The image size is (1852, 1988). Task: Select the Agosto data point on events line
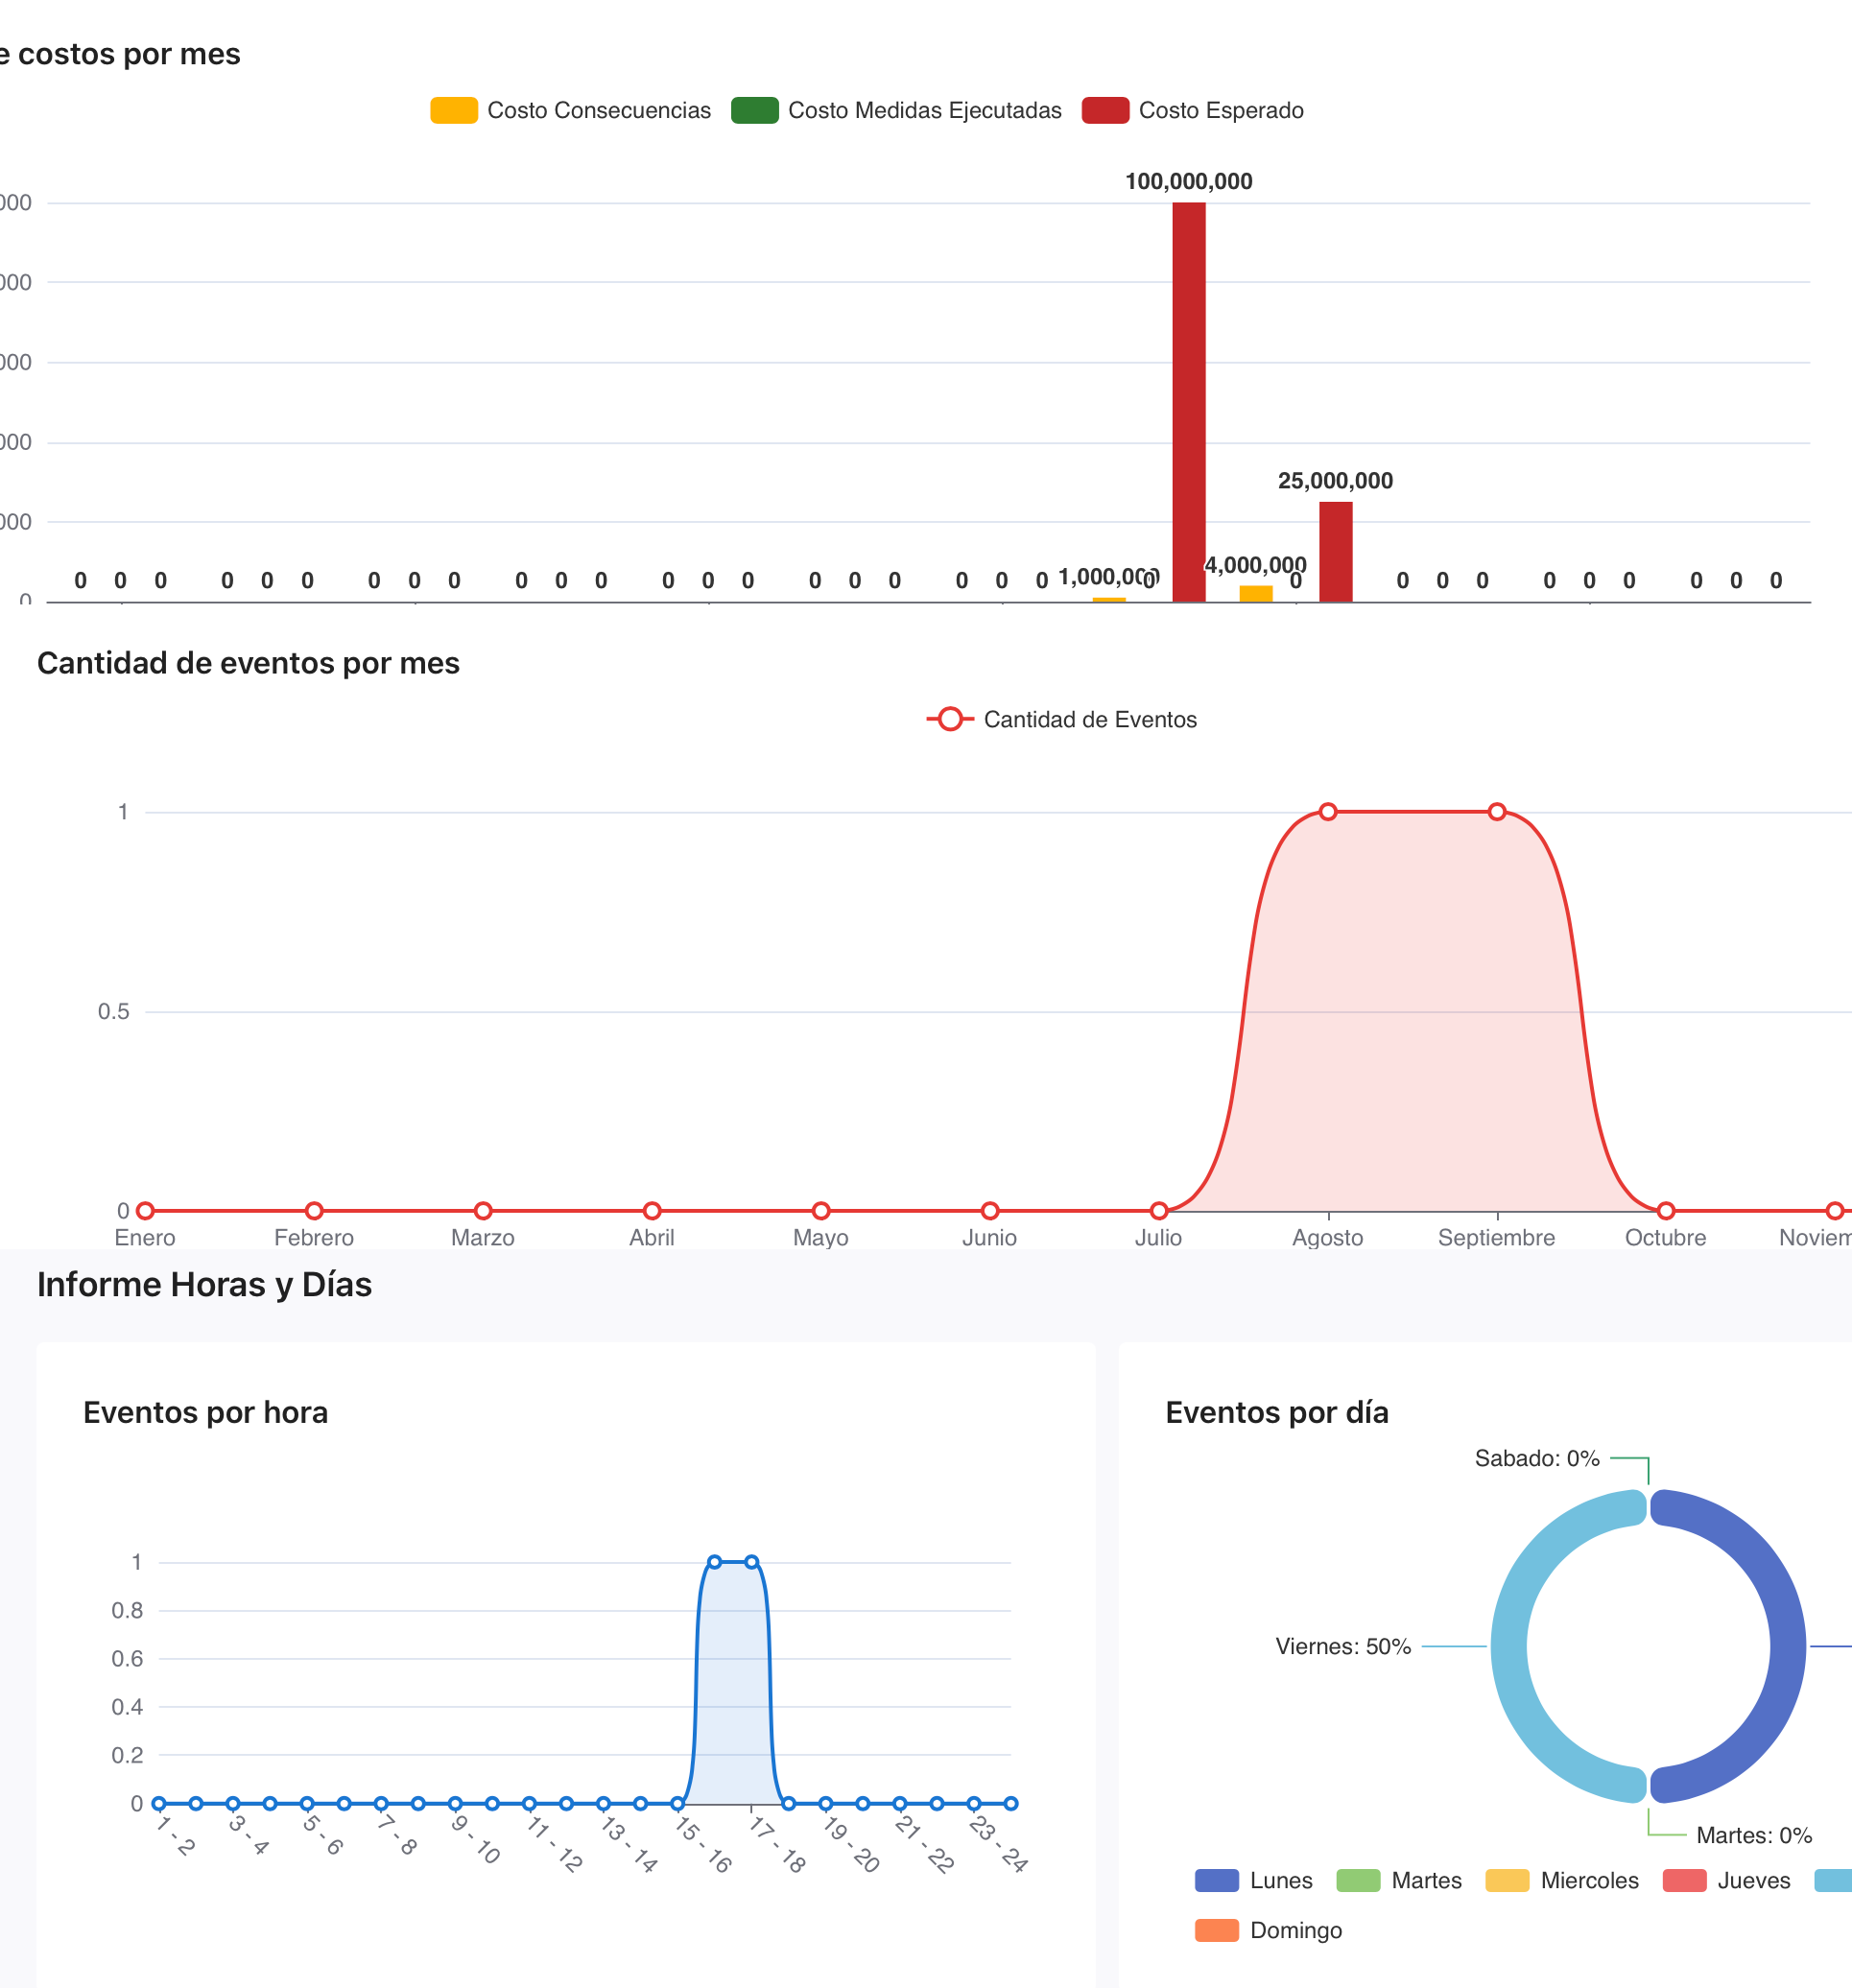tap(1327, 811)
